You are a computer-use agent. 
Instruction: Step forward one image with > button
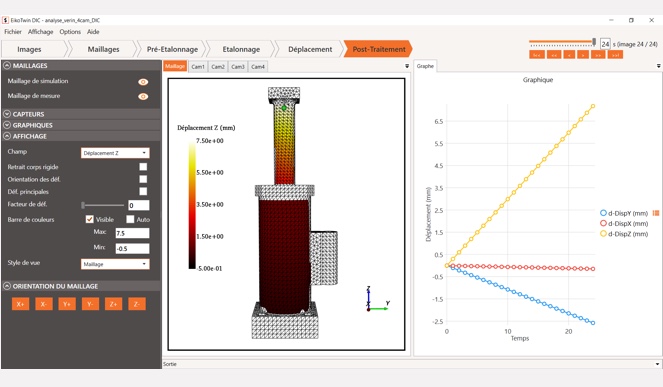583,55
